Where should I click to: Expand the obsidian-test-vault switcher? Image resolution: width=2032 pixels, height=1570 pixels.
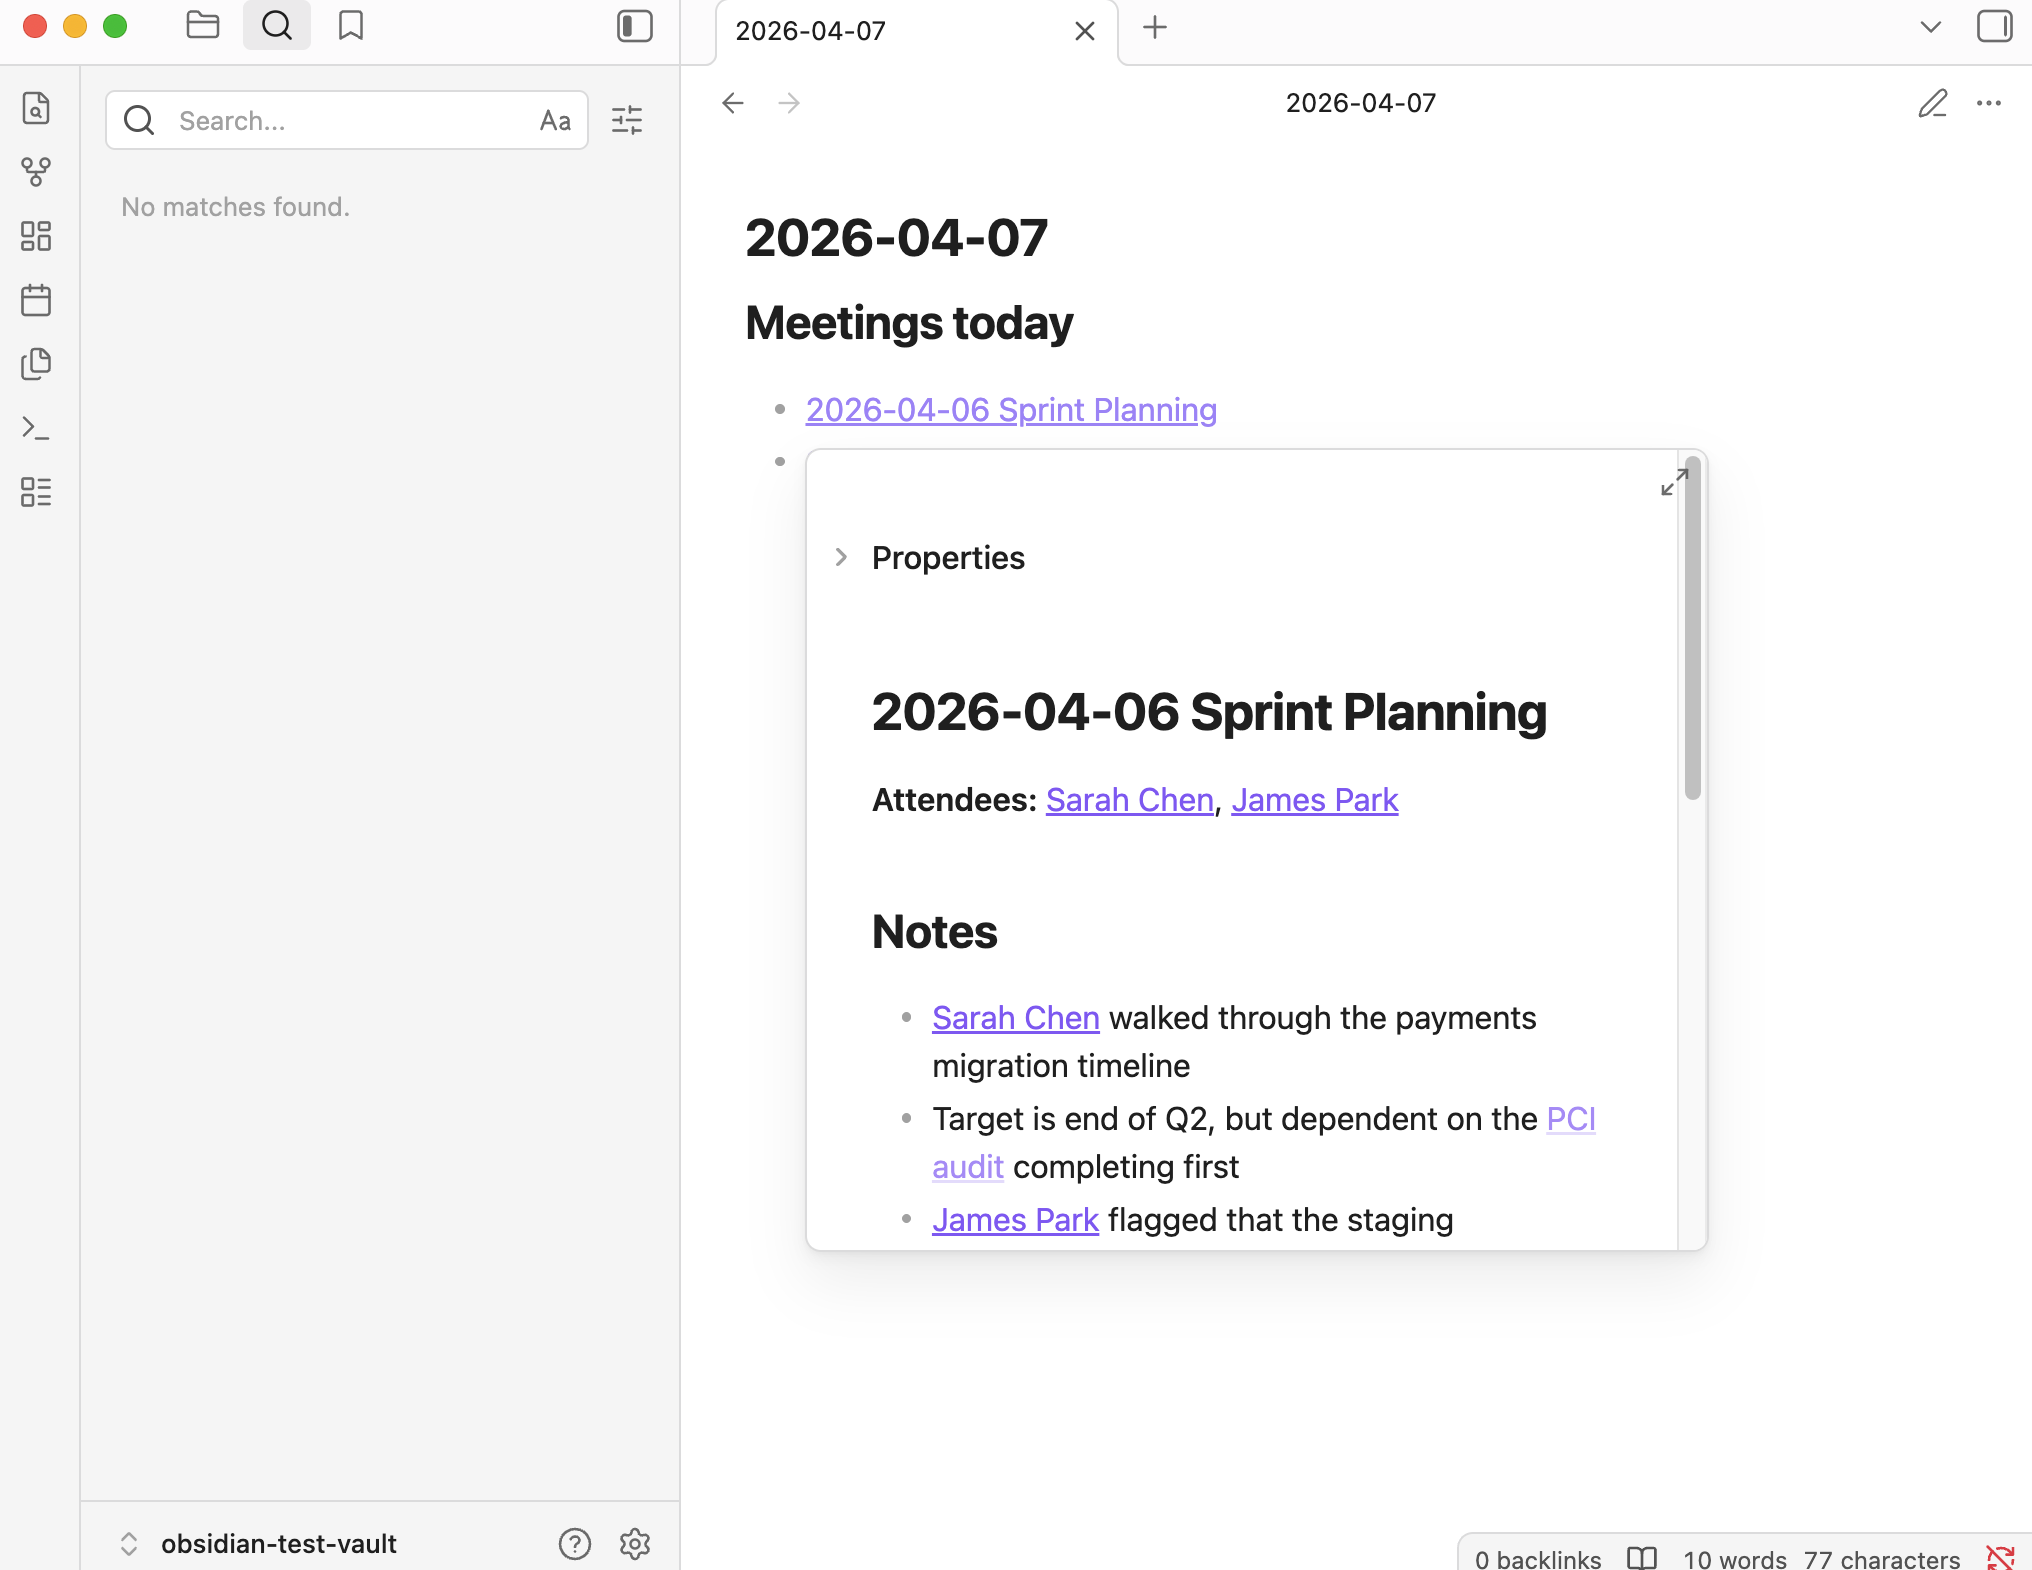coord(129,1543)
